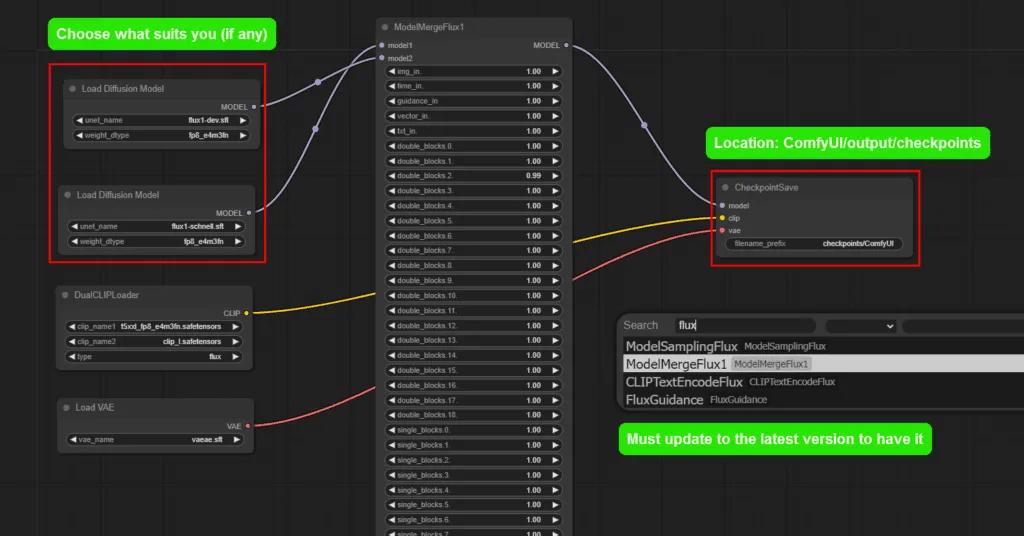
Task: Collapse the CheckpointSave node via its title dot
Action: point(725,187)
